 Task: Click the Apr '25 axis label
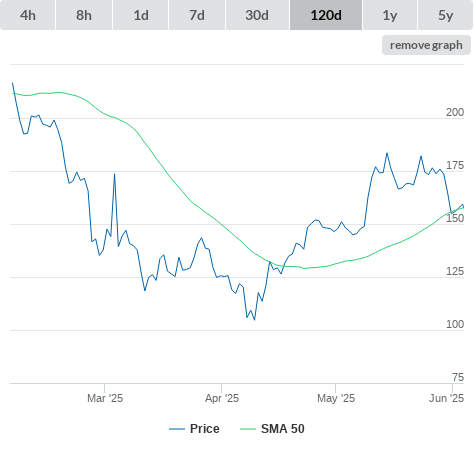click(x=222, y=398)
